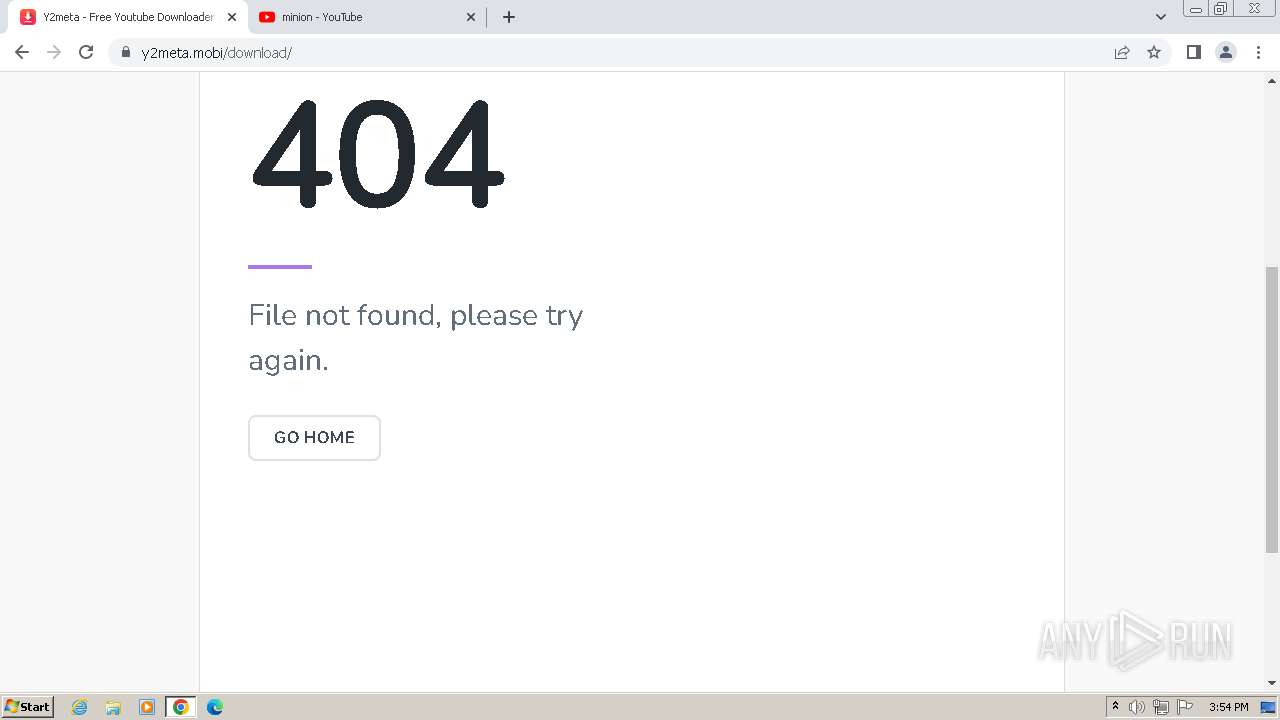This screenshot has width=1280, height=720.
Task: Open the Windows Start menu
Action: coord(28,707)
